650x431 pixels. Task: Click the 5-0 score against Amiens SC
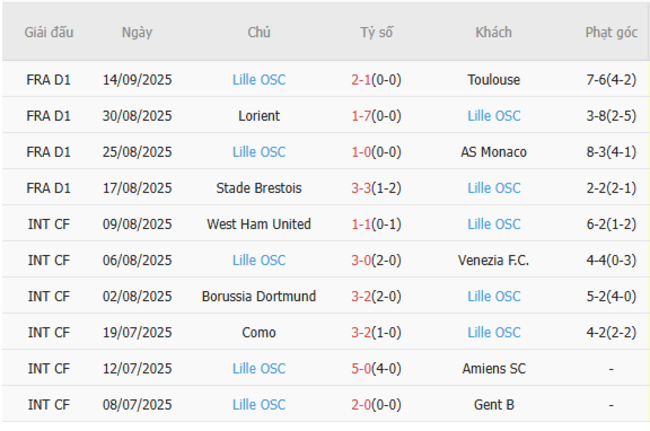(x=361, y=368)
